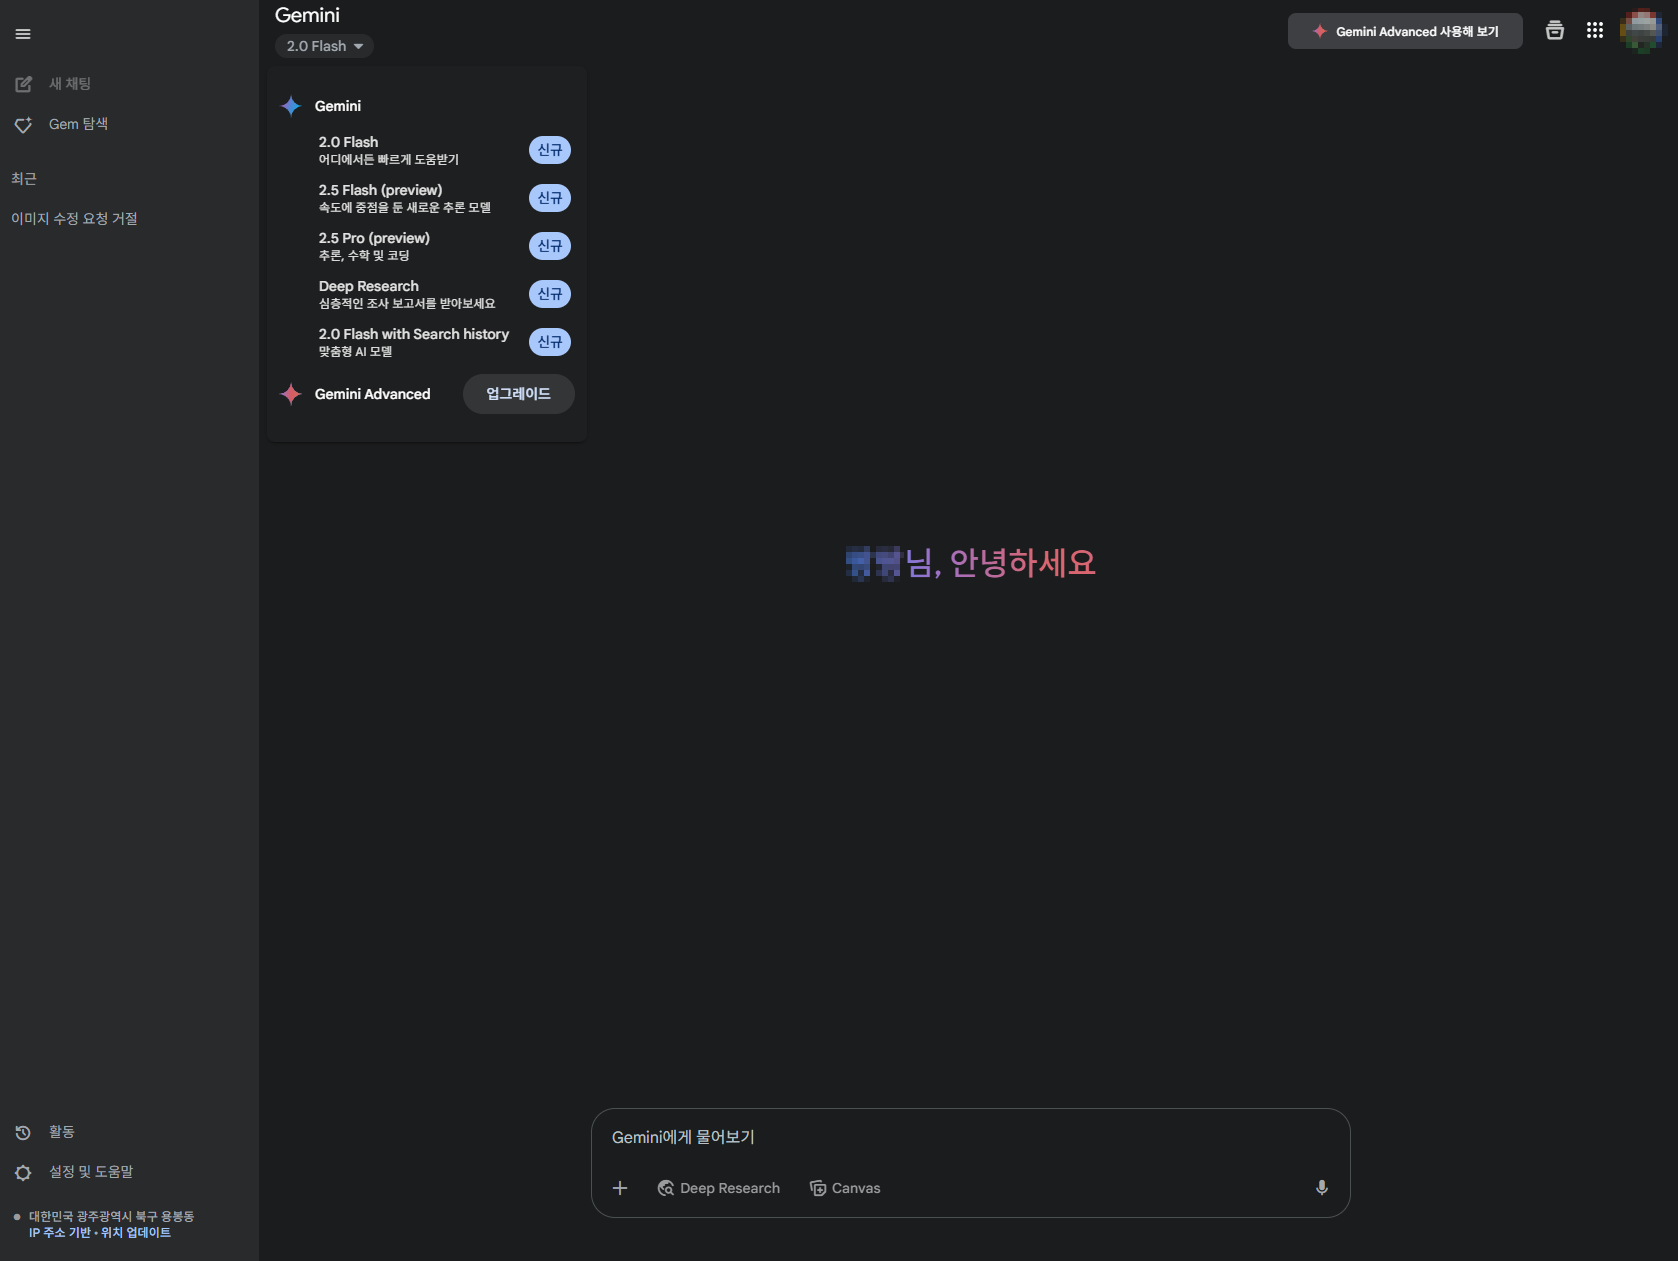
Task: Click the 위치 업데이트 location link
Action: pyautogui.click(x=136, y=1233)
